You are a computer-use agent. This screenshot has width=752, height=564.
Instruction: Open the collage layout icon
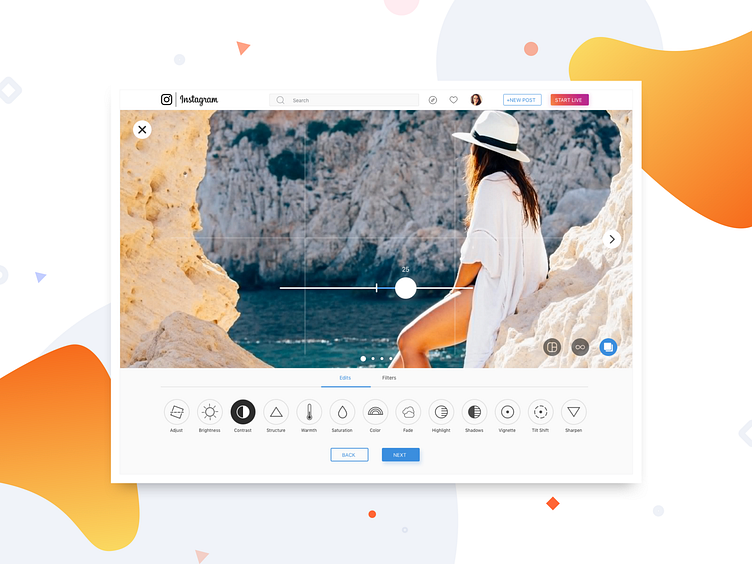click(x=552, y=347)
